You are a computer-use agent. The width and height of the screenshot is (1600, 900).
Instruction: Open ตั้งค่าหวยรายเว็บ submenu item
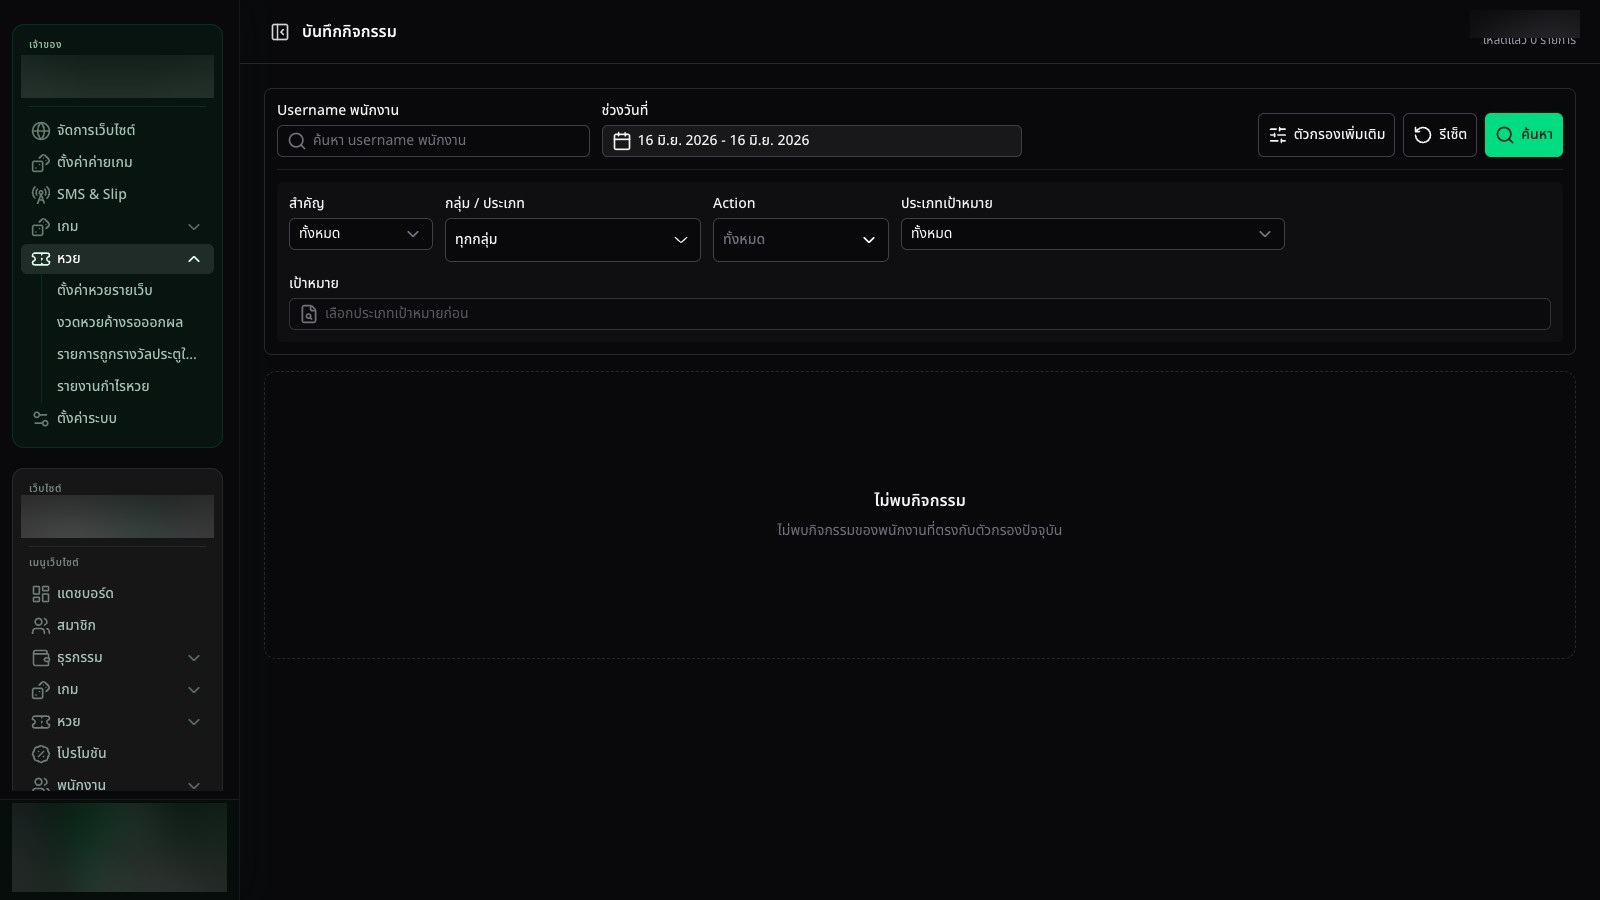point(105,290)
